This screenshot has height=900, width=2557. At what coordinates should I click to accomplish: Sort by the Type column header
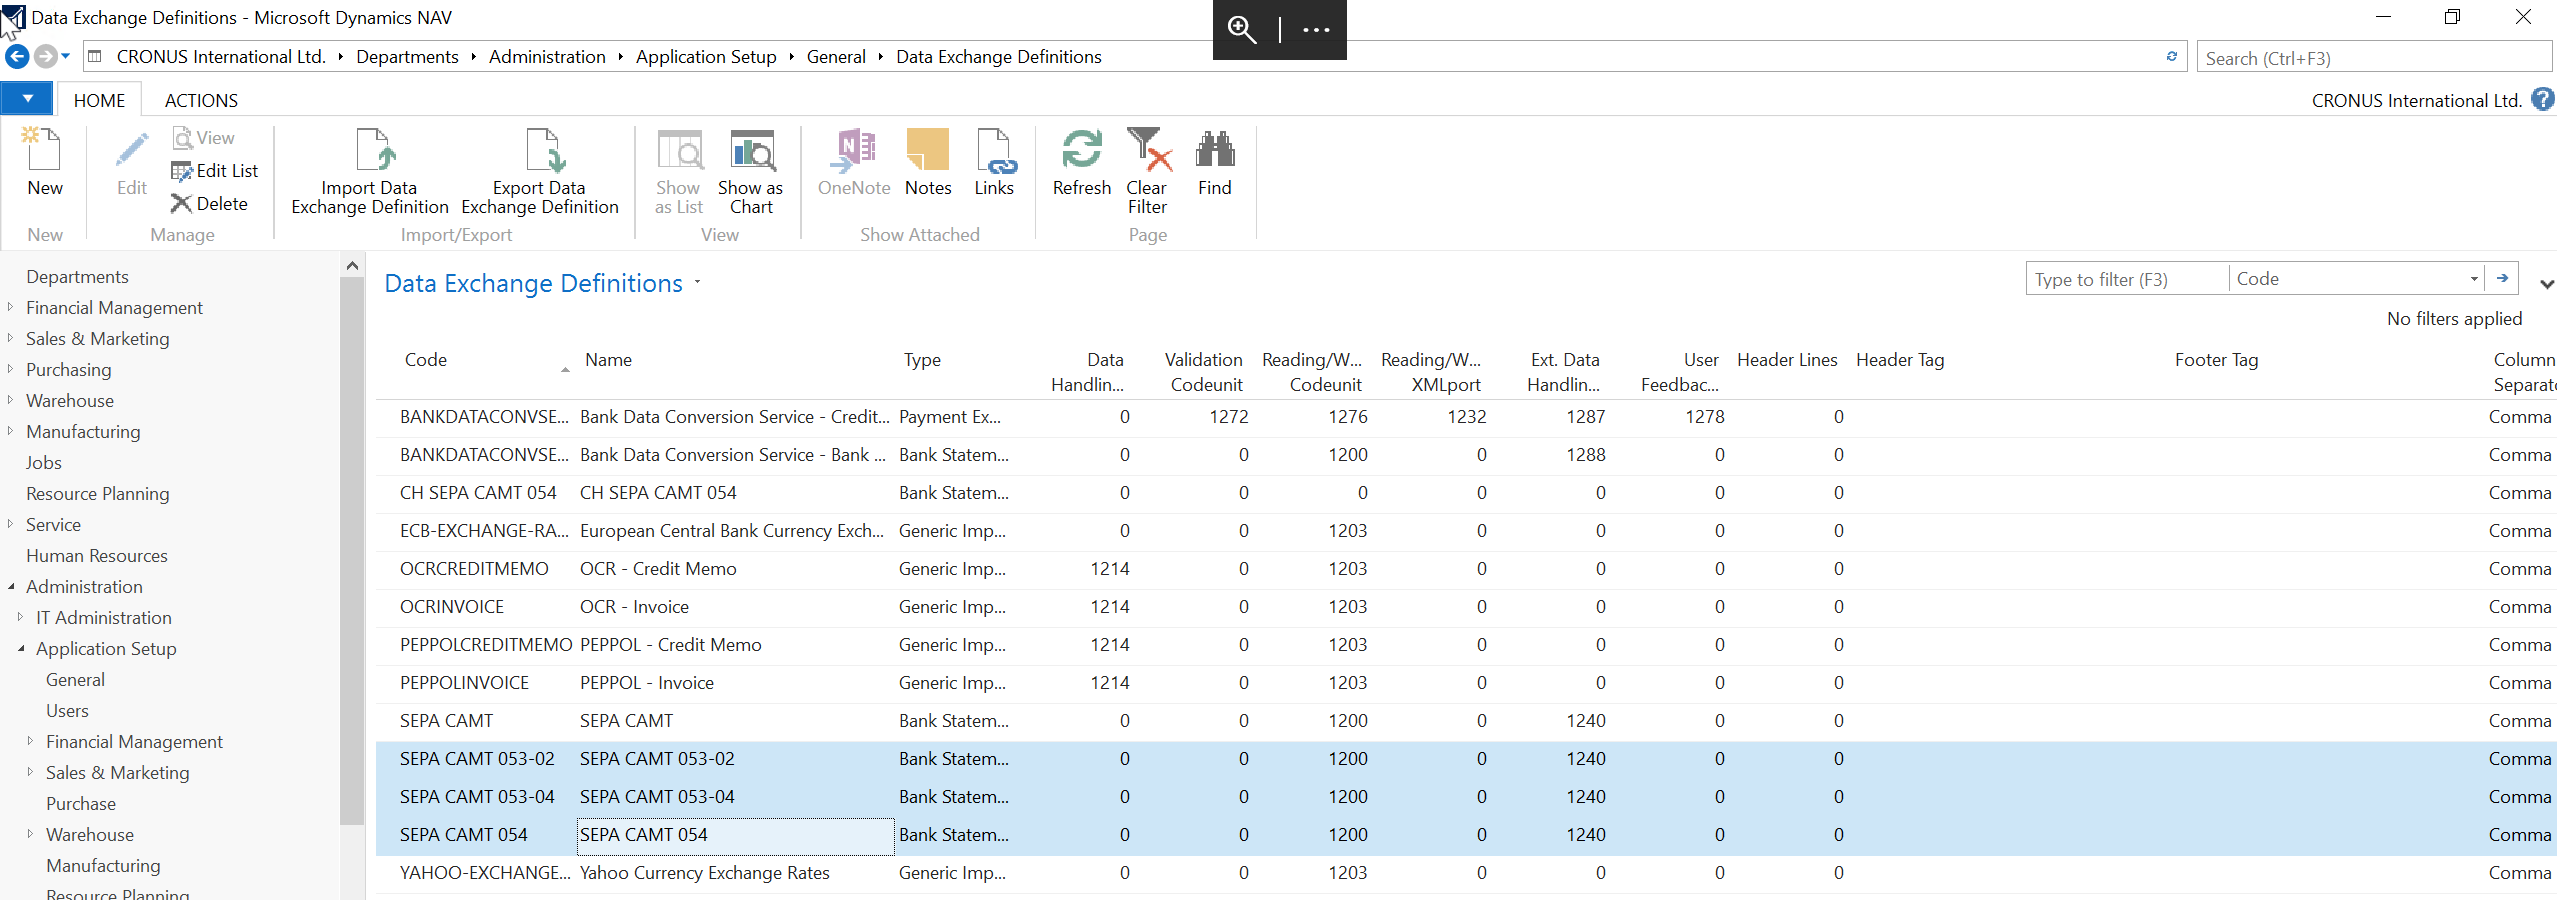point(922,360)
